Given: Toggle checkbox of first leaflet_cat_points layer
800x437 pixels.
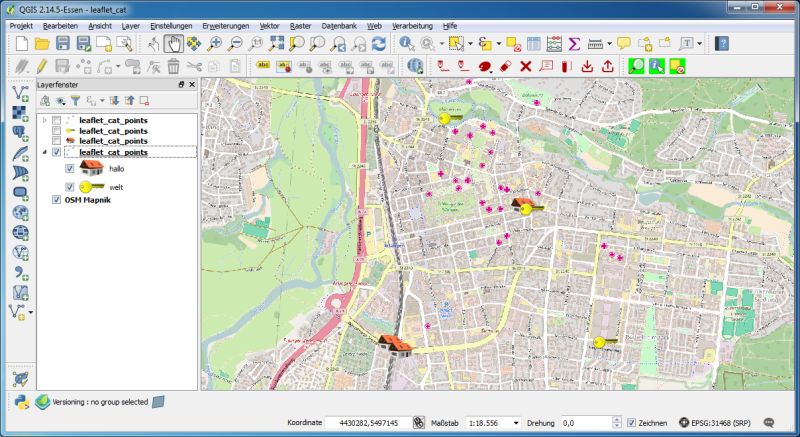Looking at the screenshot, I should click(x=57, y=120).
